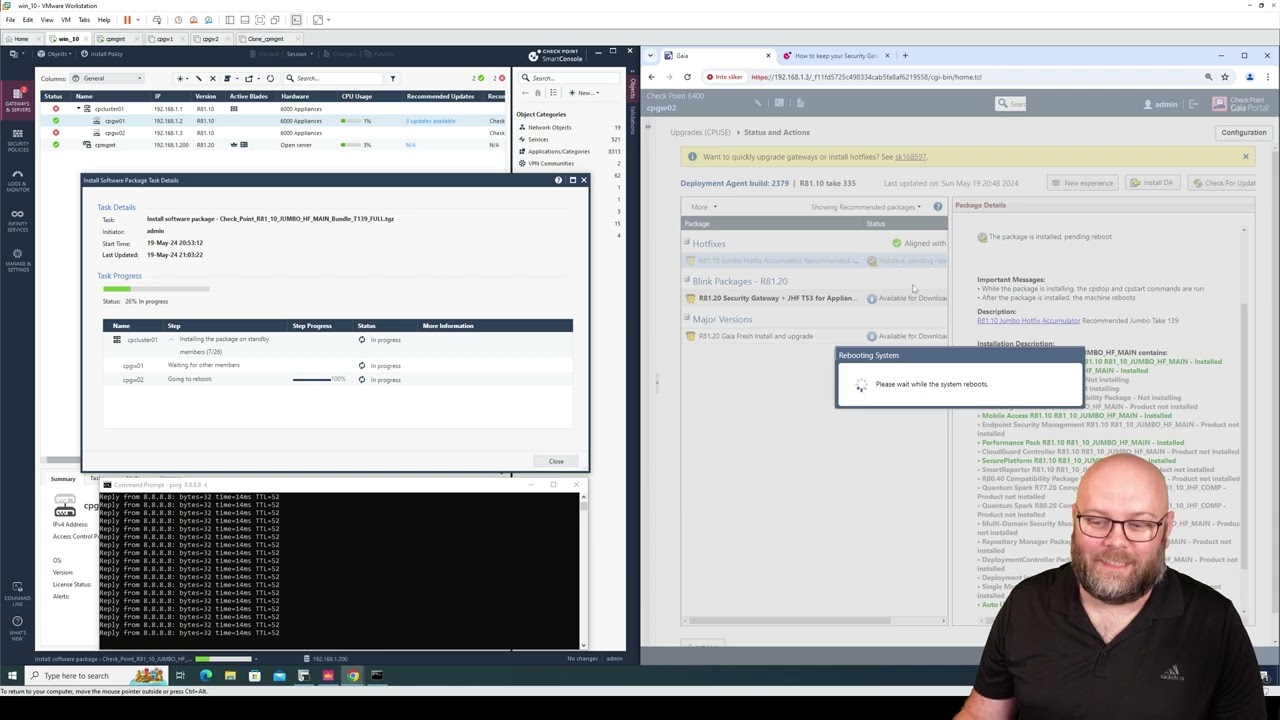Click help question icon in Gaia packages panel
The image size is (1280, 720).
938,207
